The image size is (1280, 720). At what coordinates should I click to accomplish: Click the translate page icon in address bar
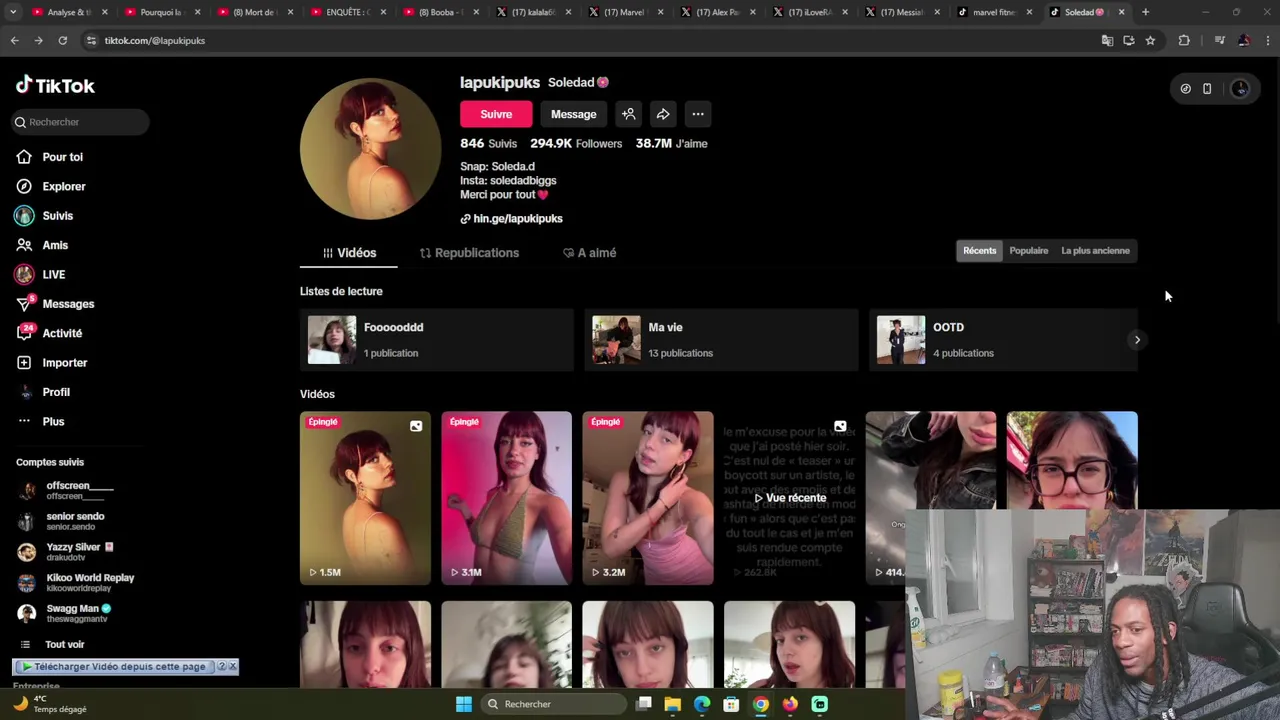coord(1107,41)
